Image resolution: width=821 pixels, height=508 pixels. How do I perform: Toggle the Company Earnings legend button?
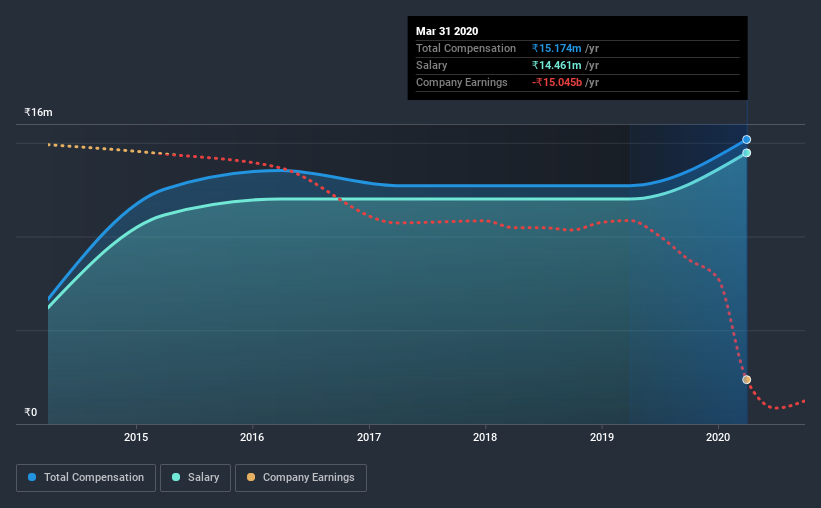[x=301, y=478]
